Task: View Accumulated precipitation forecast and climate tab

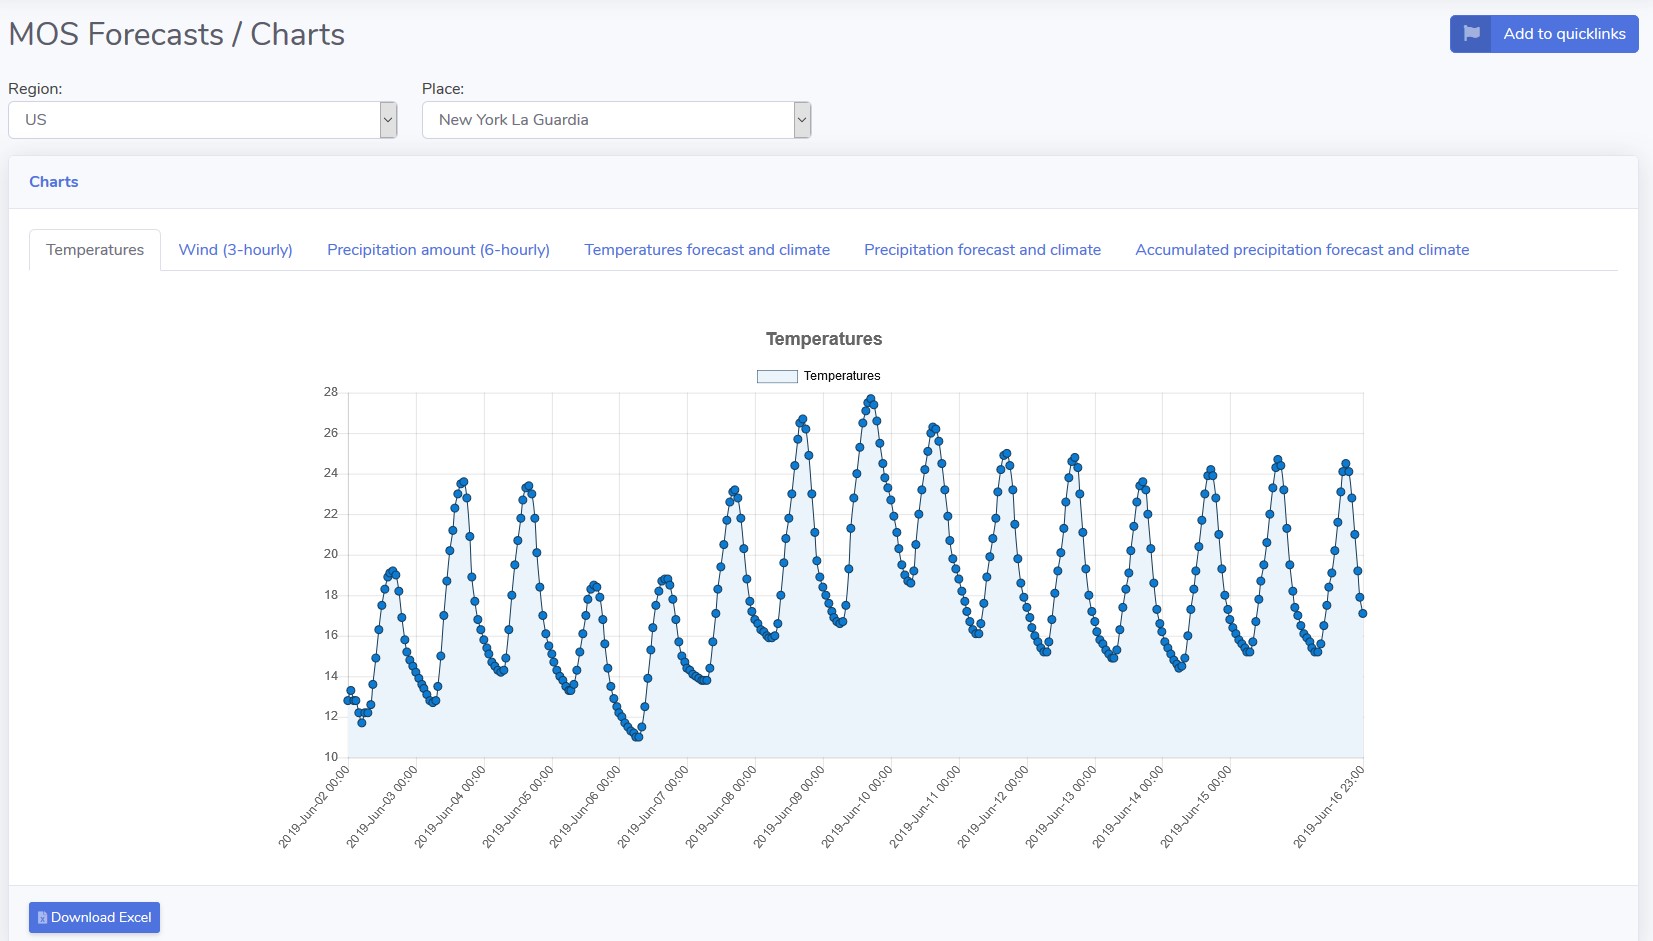Action: 1302,250
